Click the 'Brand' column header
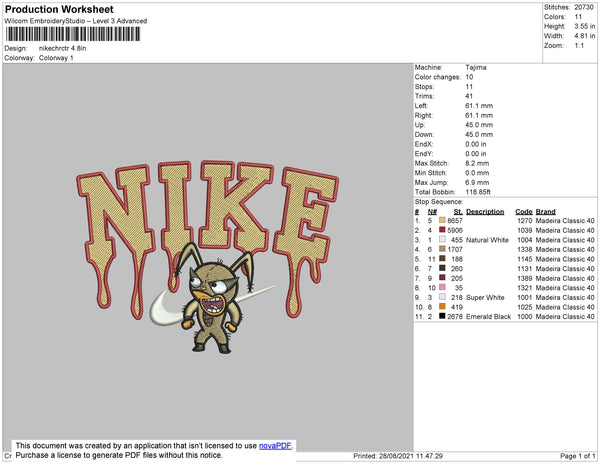Image resolution: width=600 pixels, height=464 pixels. [x=545, y=212]
